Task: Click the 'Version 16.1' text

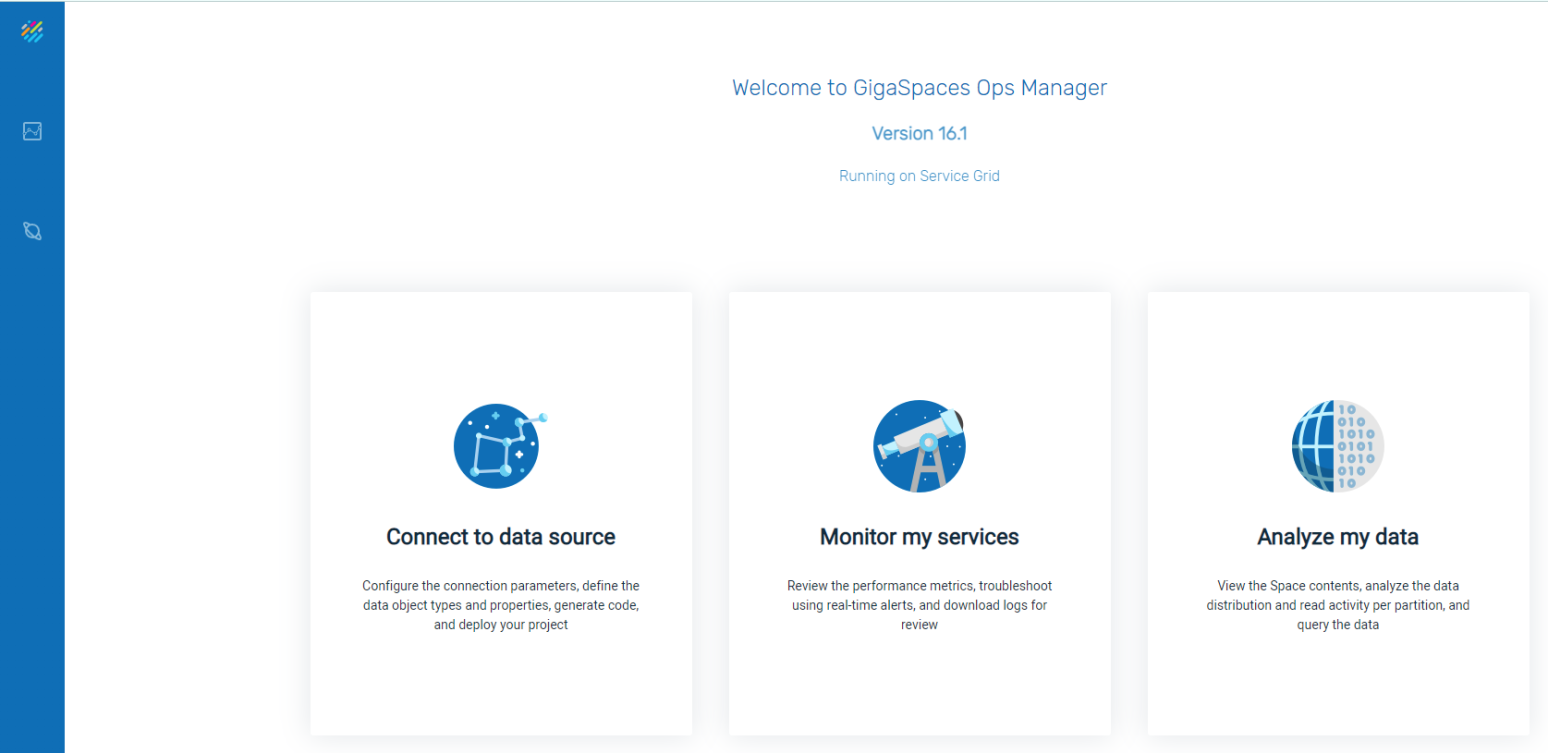Action: (x=919, y=134)
